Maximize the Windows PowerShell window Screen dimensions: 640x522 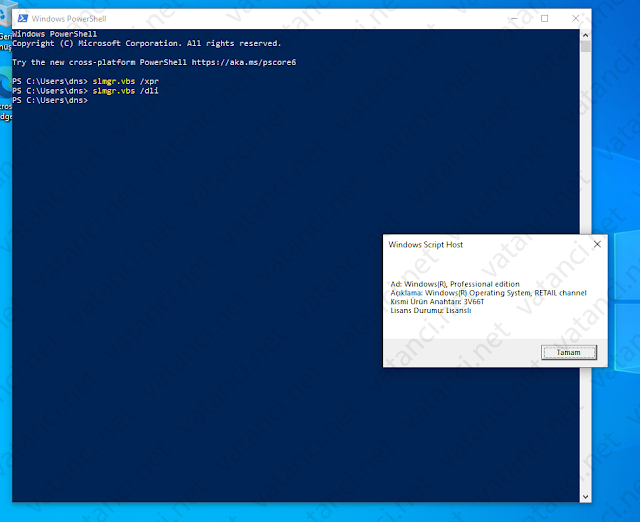click(x=544, y=18)
